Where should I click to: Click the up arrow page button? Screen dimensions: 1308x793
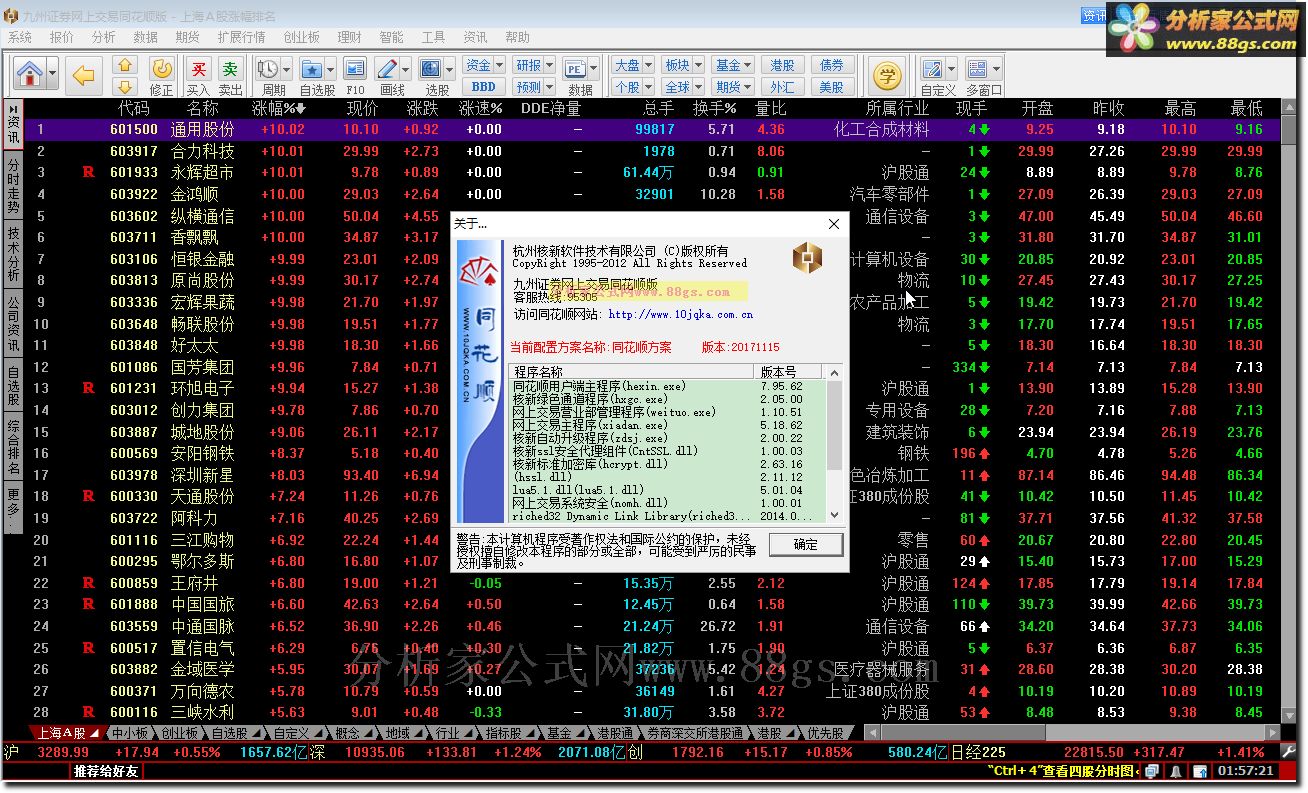coord(125,65)
